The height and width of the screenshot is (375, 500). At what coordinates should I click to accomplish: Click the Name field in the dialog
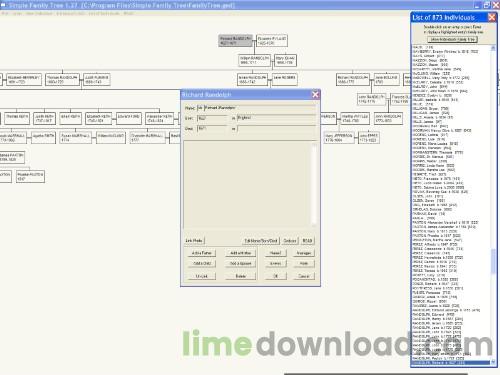[x=260, y=108]
